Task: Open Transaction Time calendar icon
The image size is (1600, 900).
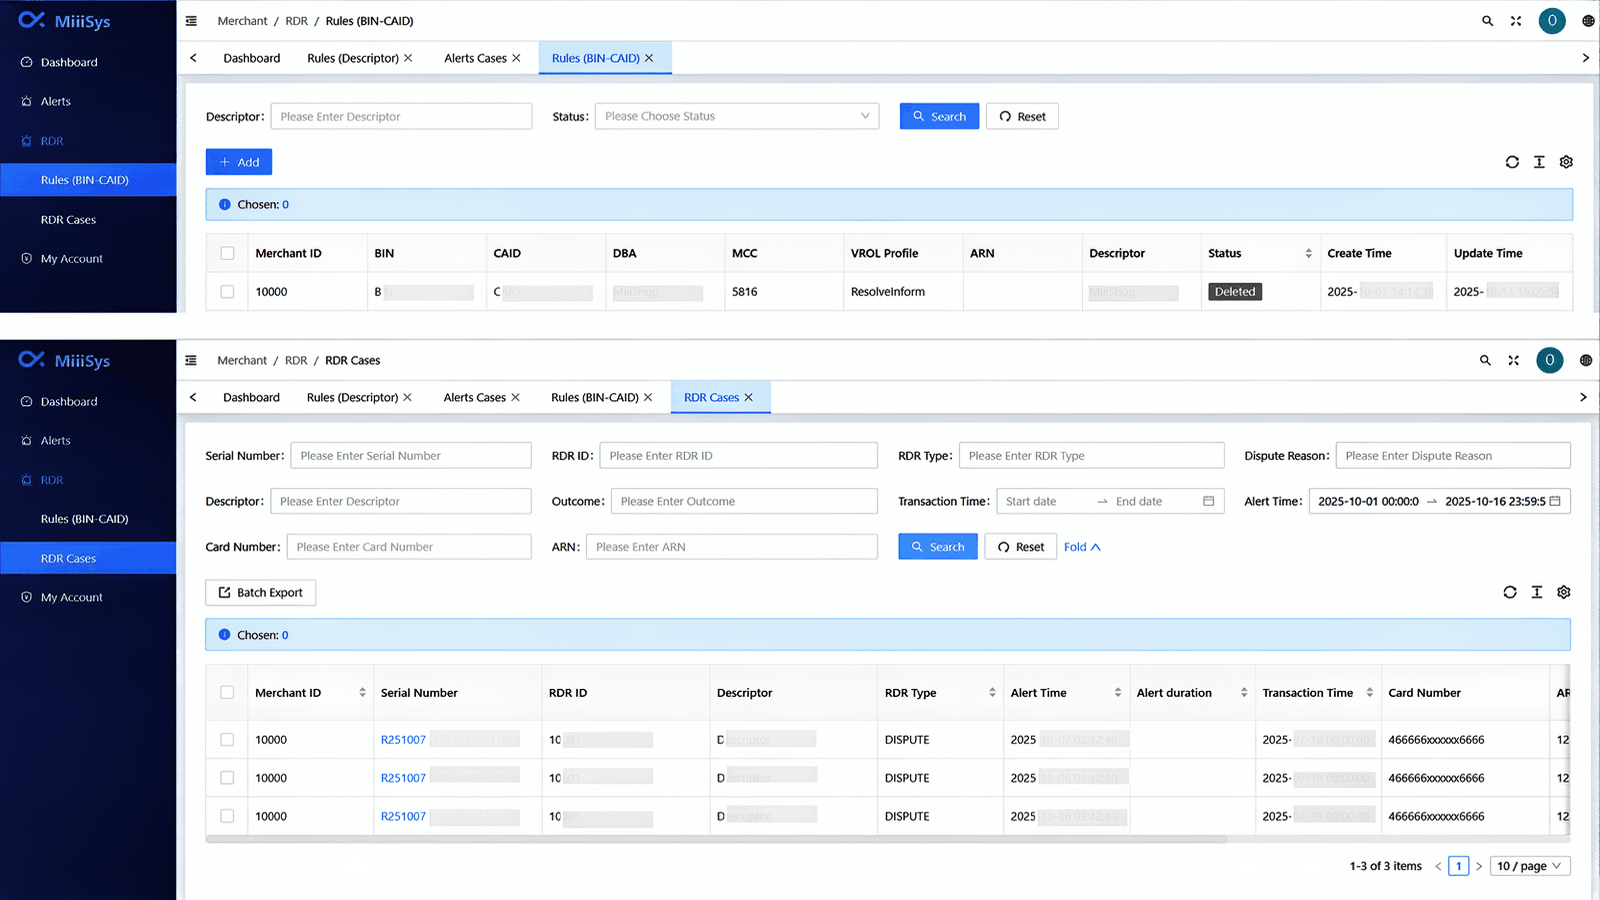Action: (1208, 501)
